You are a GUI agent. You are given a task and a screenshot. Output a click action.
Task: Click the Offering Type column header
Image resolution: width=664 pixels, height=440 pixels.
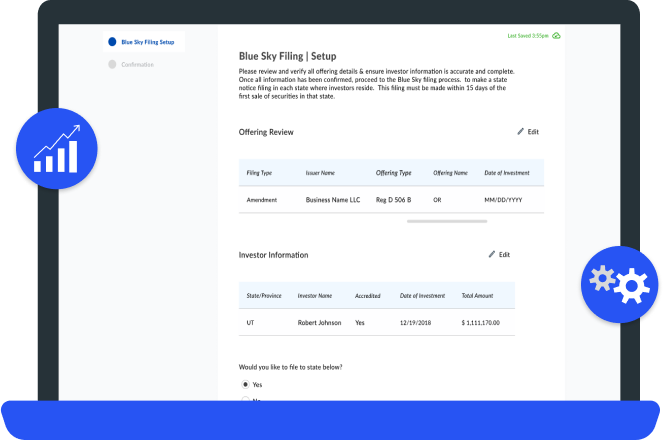tap(393, 173)
